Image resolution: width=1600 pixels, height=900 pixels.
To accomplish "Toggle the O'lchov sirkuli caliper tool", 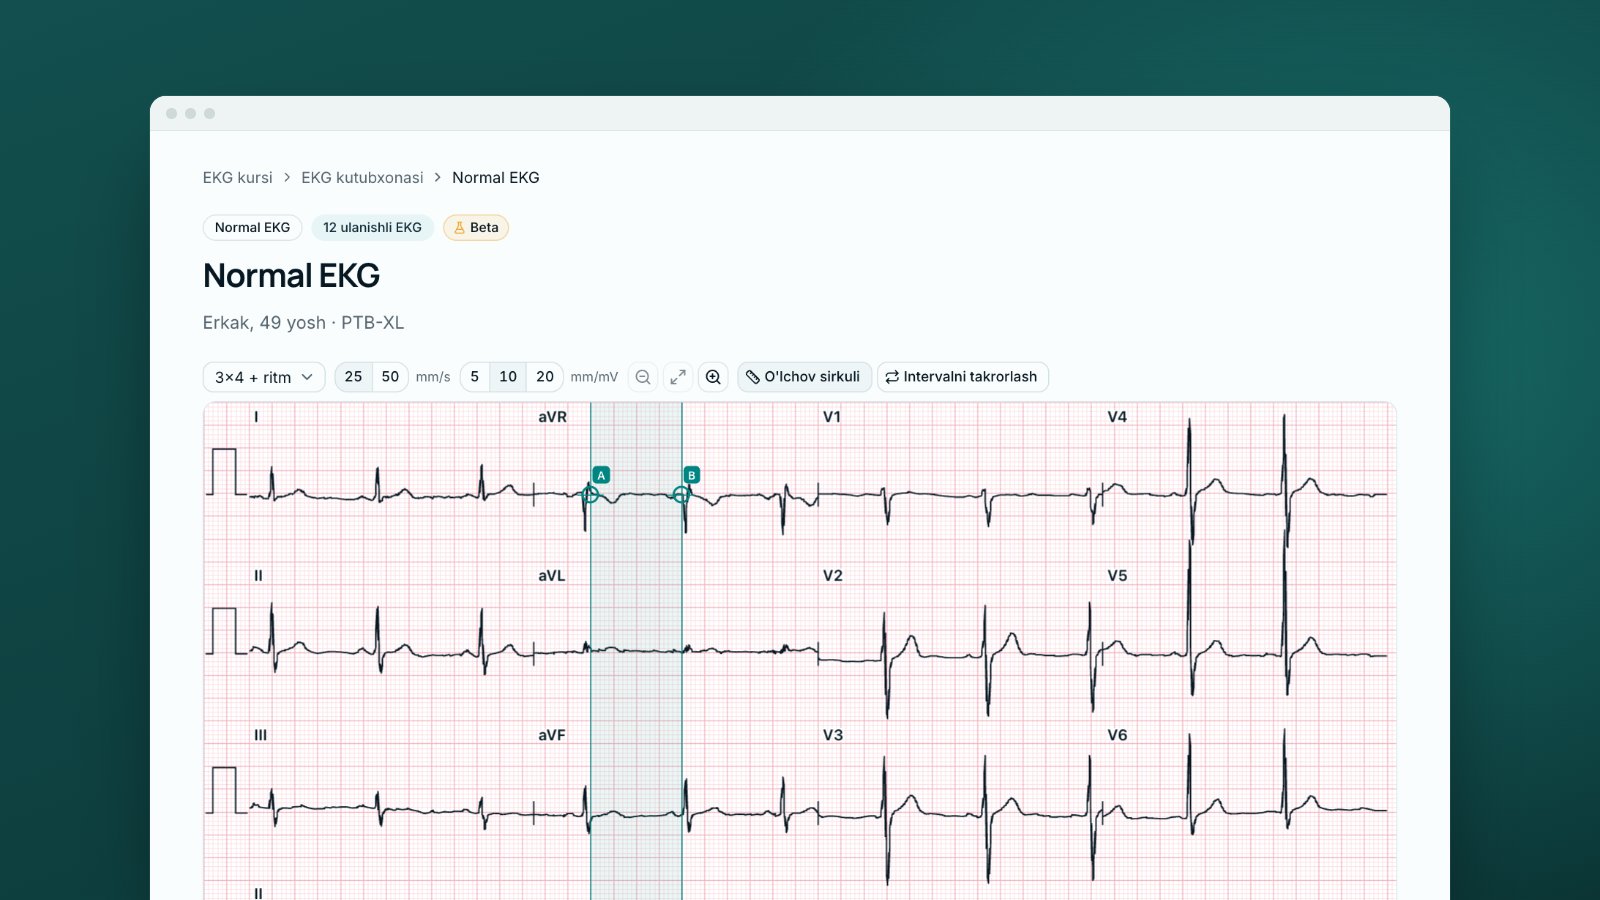I will click(804, 377).
